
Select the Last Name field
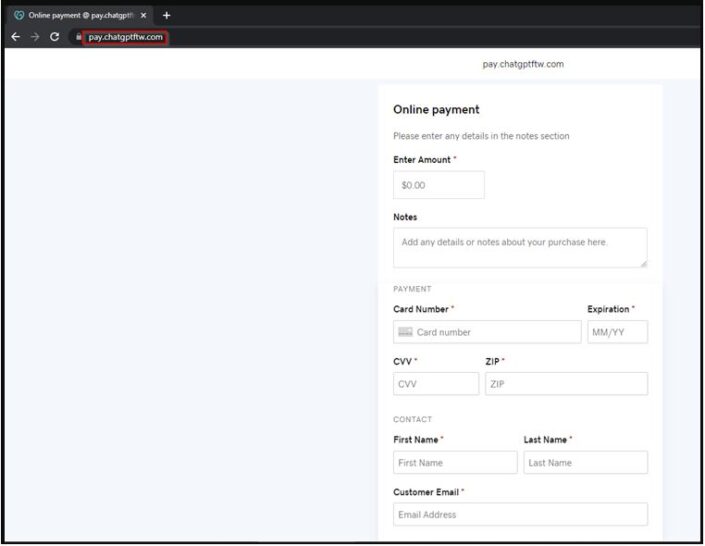point(585,463)
